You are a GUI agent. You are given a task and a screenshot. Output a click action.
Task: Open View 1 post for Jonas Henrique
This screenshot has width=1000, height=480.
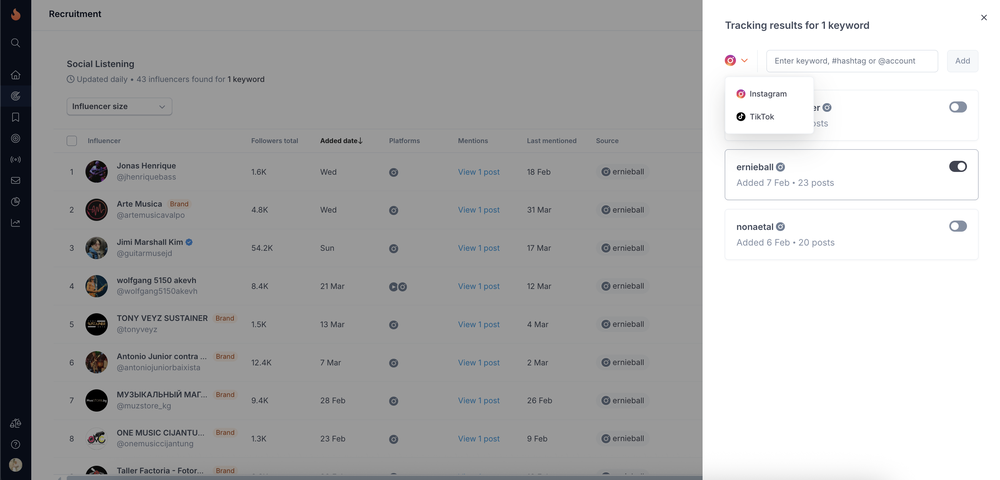click(479, 172)
